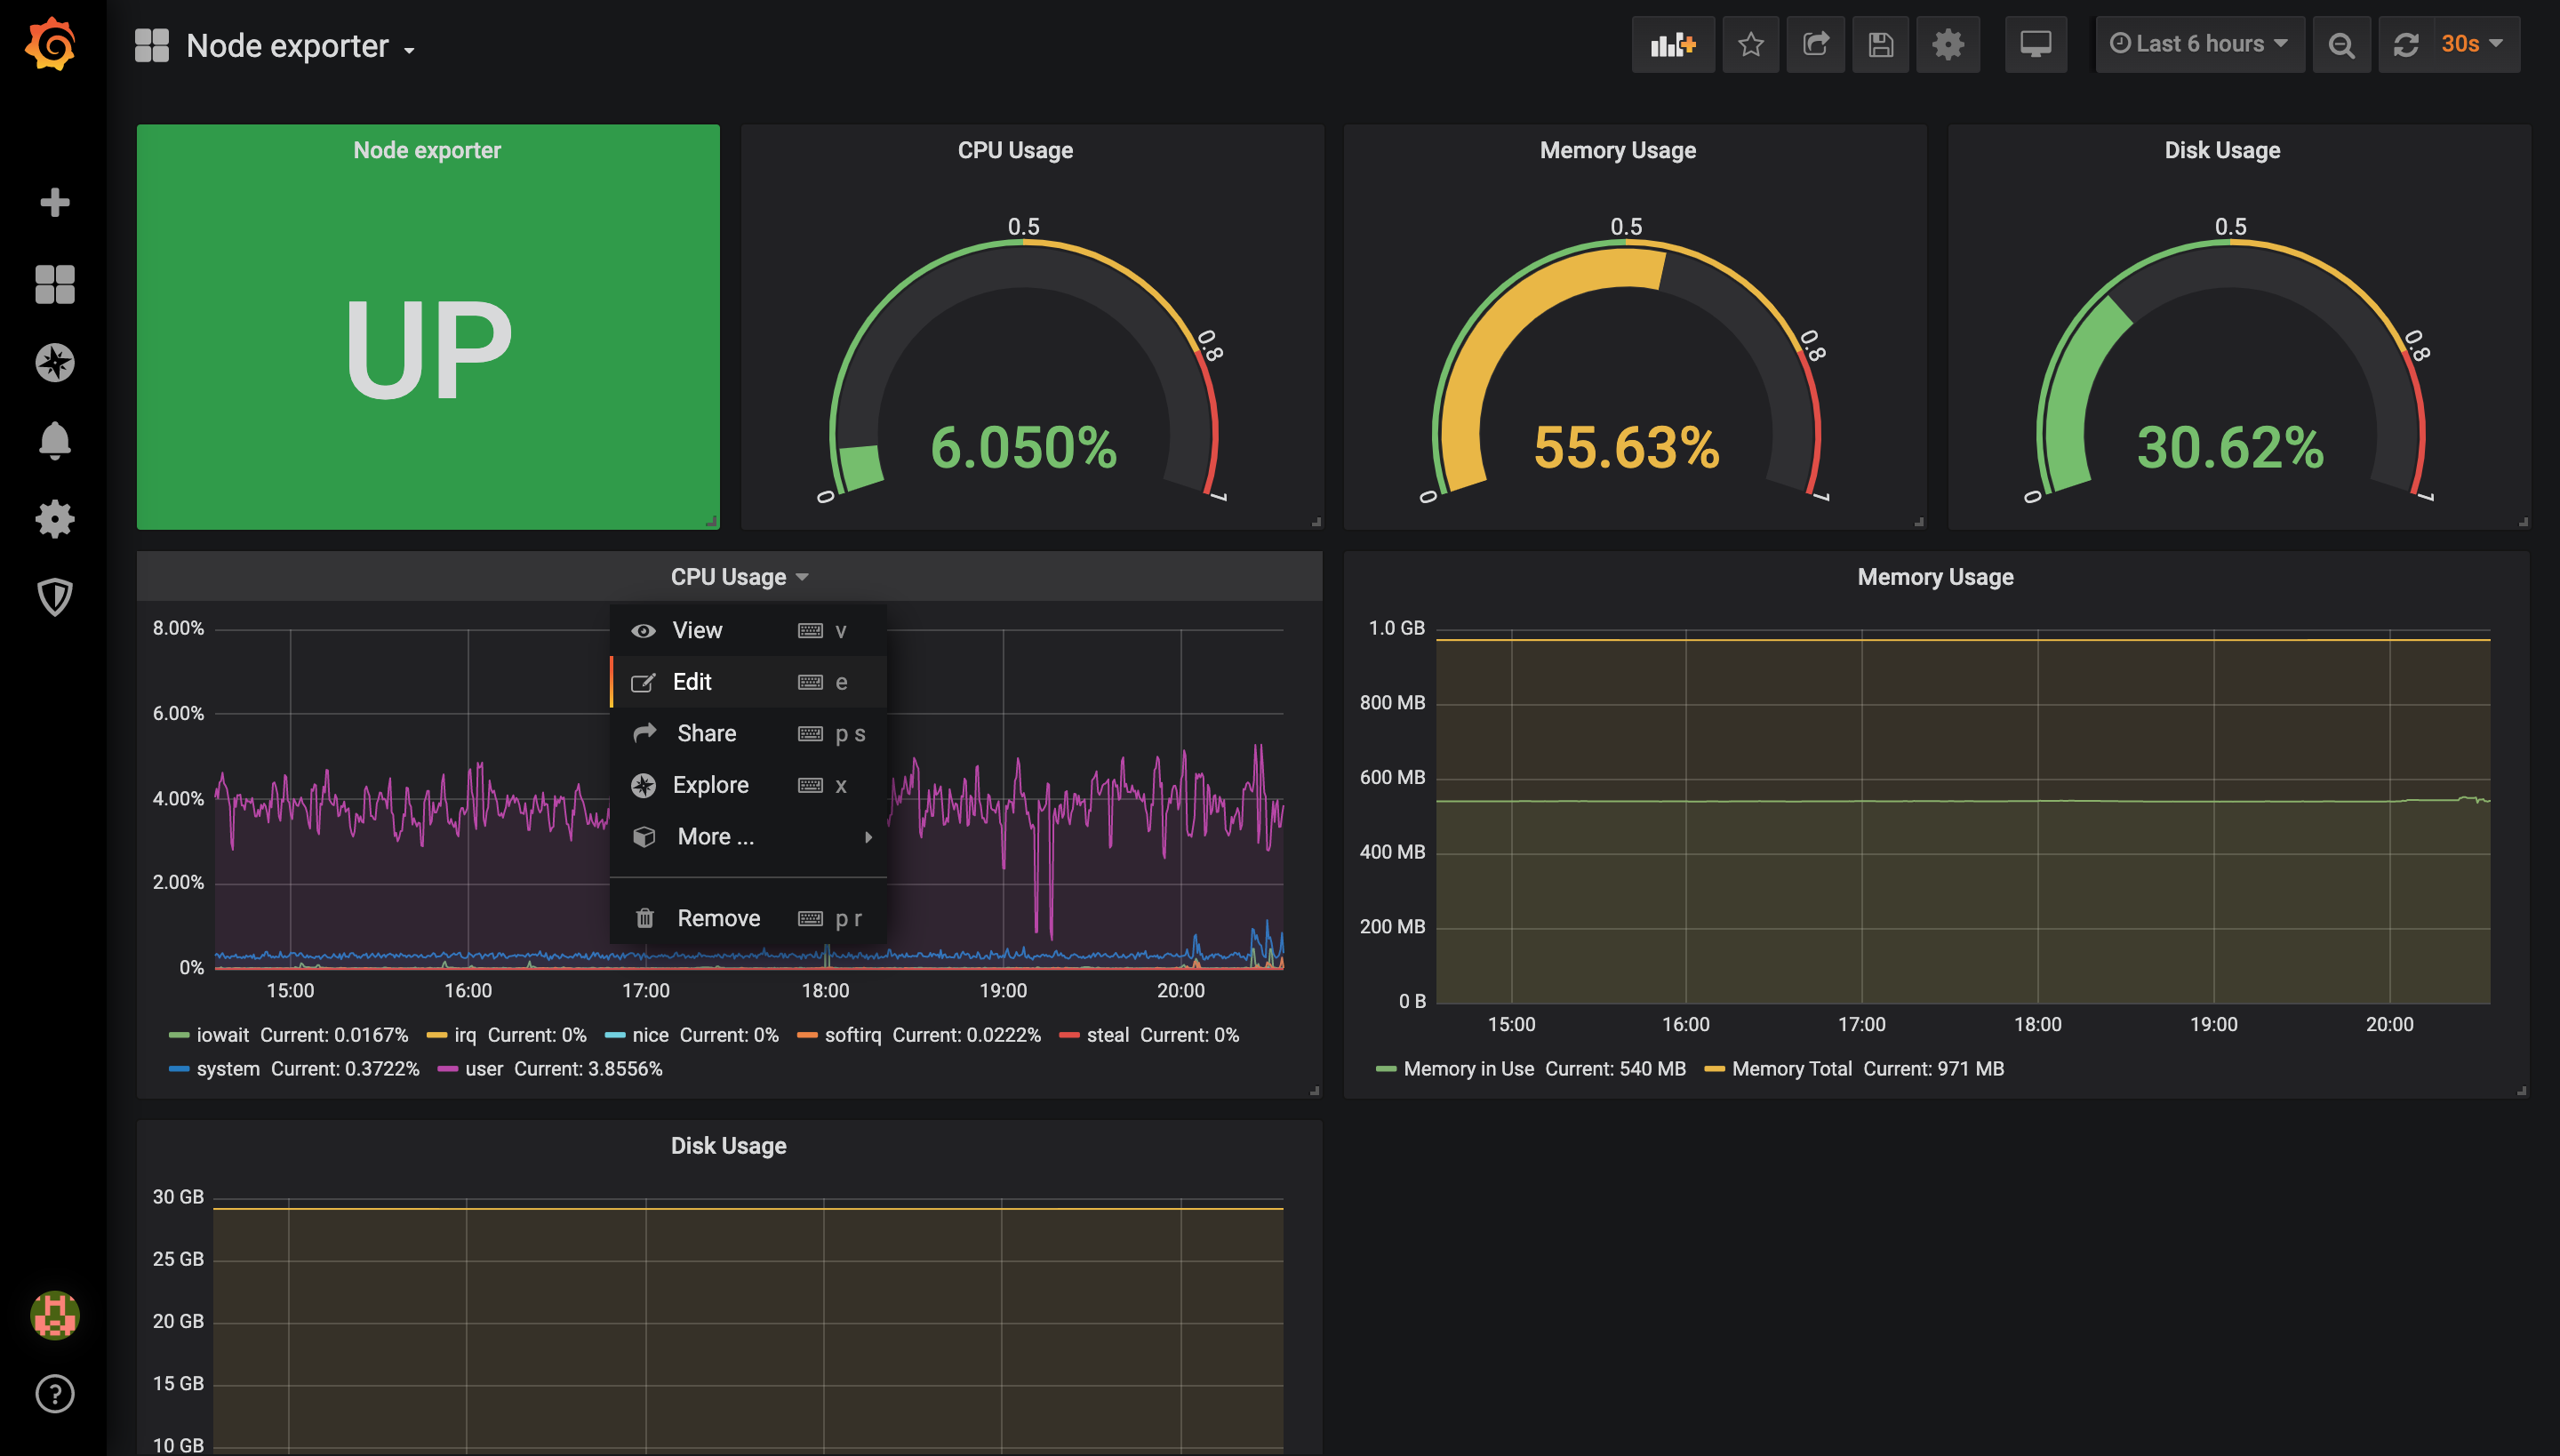Select Share in the panel menu
This screenshot has height=1456, width=2560.
pyautogui.click(x=748, y=733)
